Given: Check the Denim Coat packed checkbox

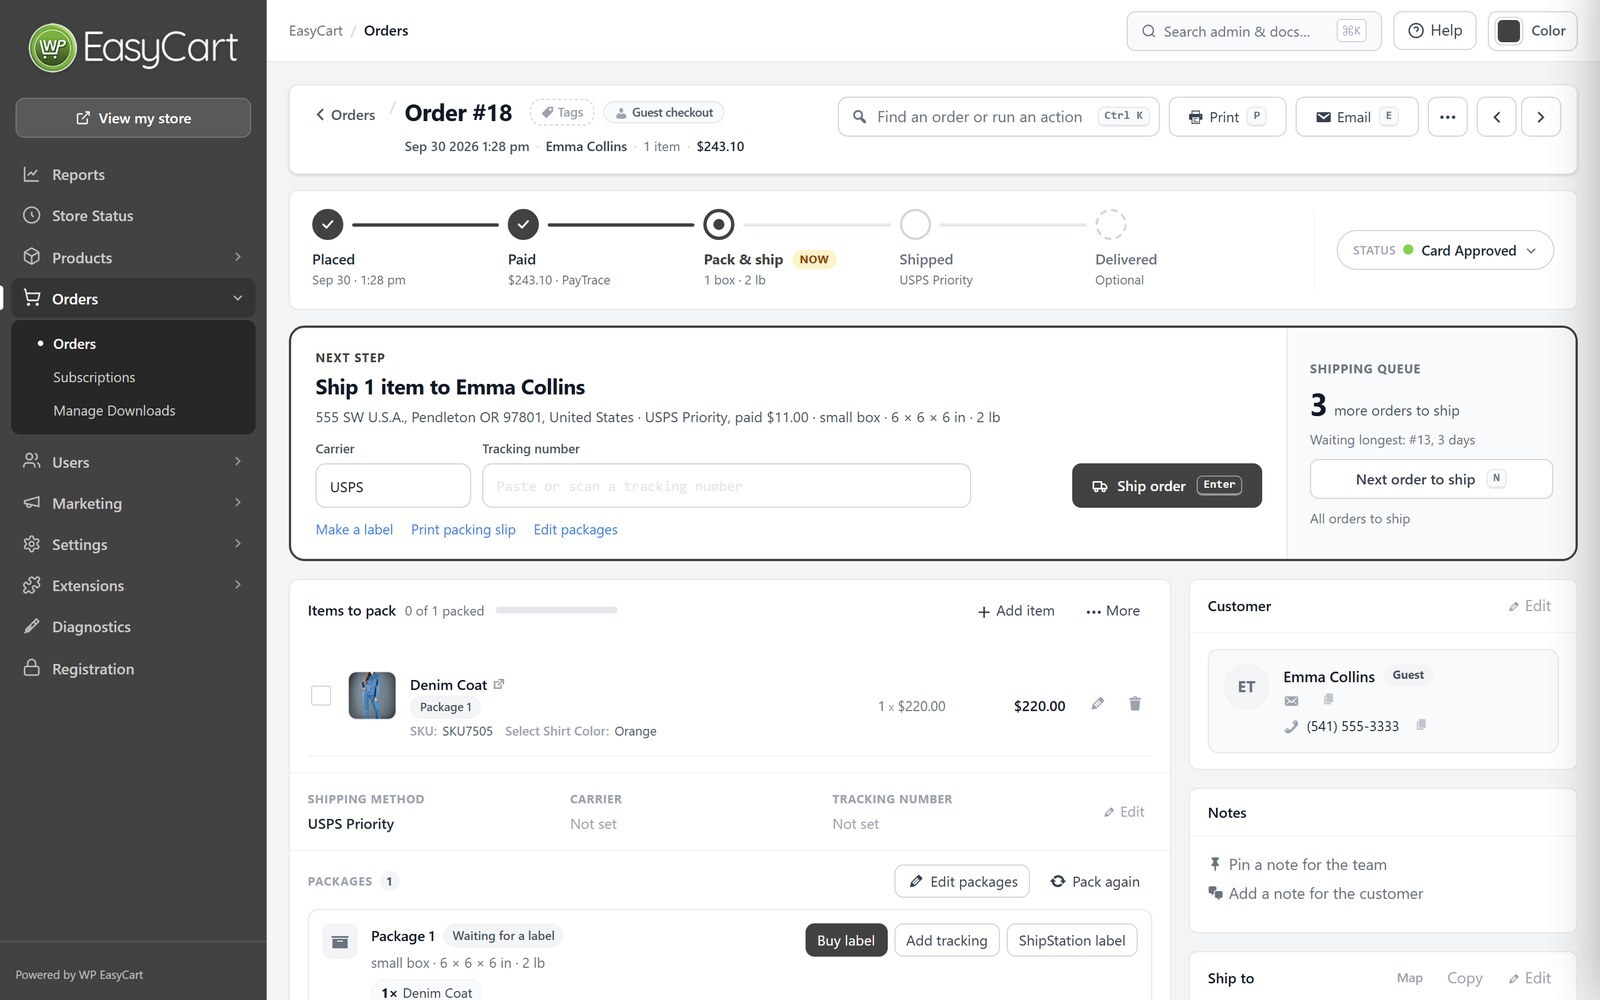Looking at the screenshot, I should tap(321, 695).
